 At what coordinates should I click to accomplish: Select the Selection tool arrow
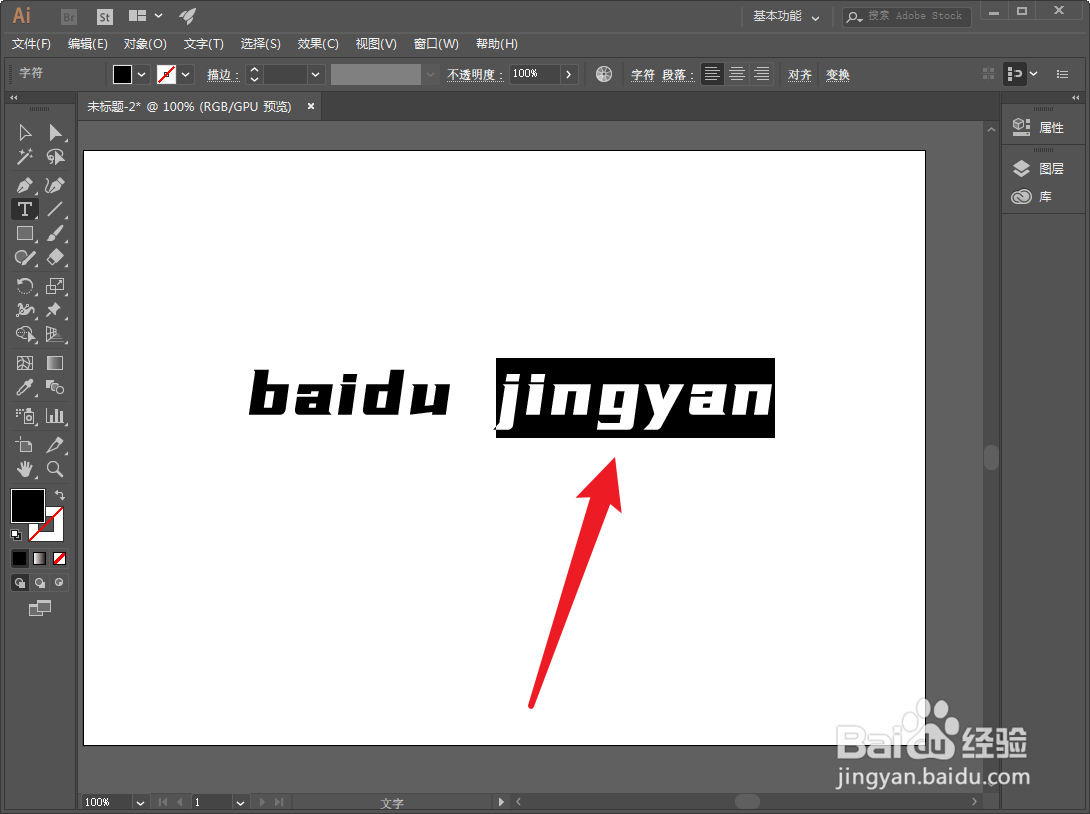pos(25,132)
